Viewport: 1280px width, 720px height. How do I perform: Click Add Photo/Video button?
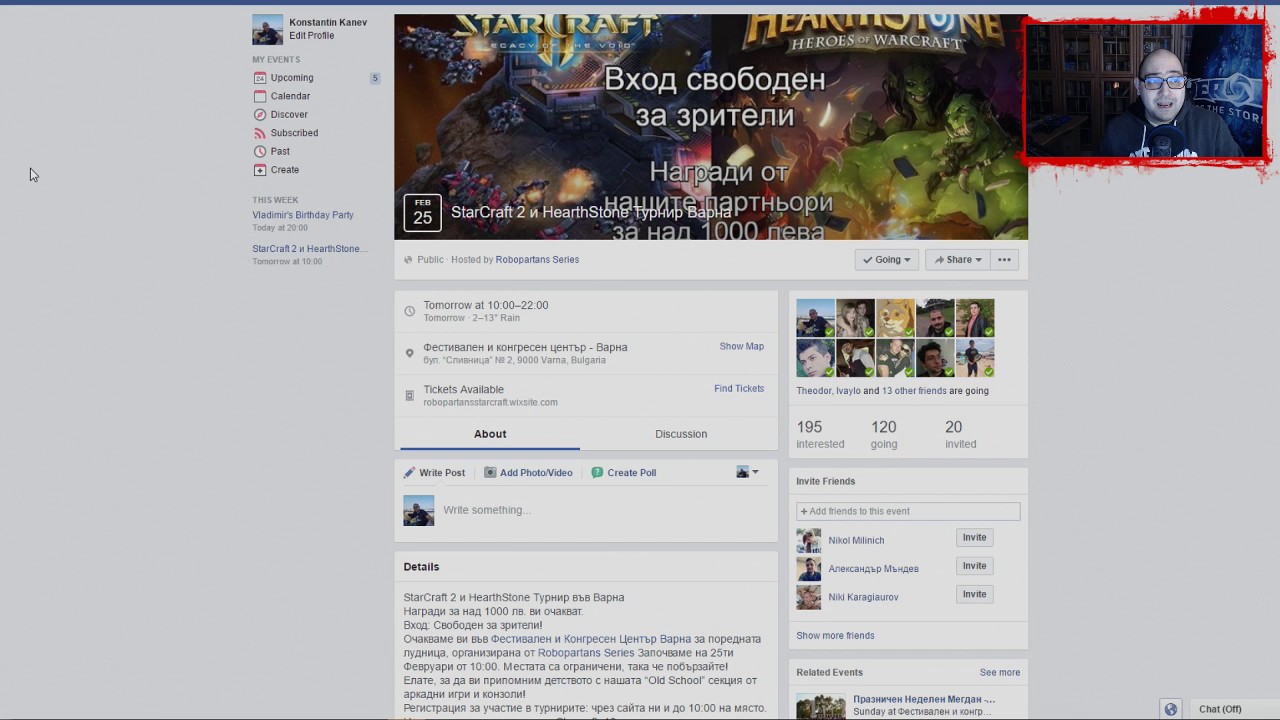528,473
